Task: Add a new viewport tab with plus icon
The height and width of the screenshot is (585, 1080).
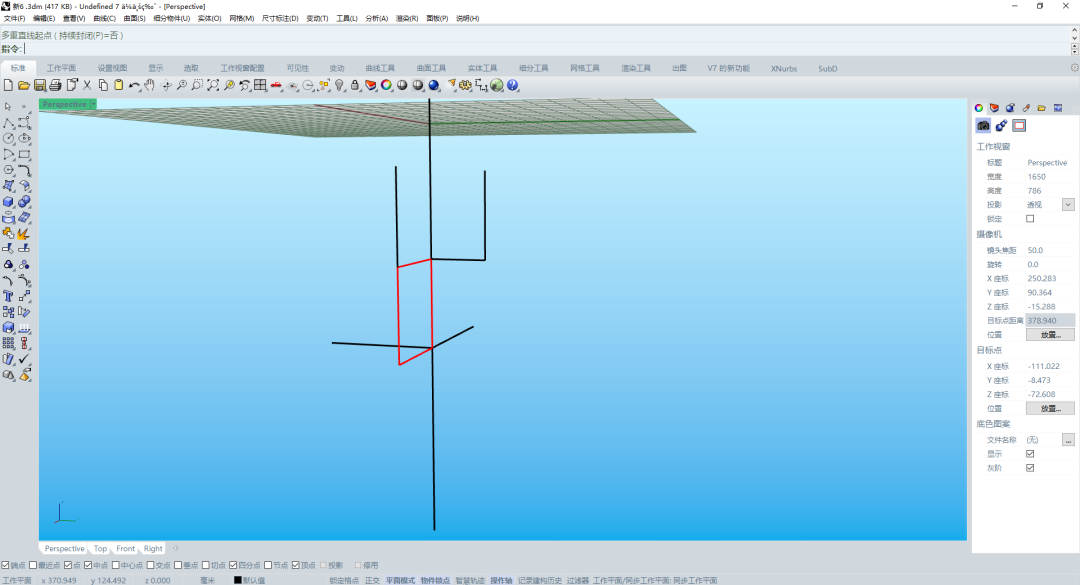Action: pos(176,548)
